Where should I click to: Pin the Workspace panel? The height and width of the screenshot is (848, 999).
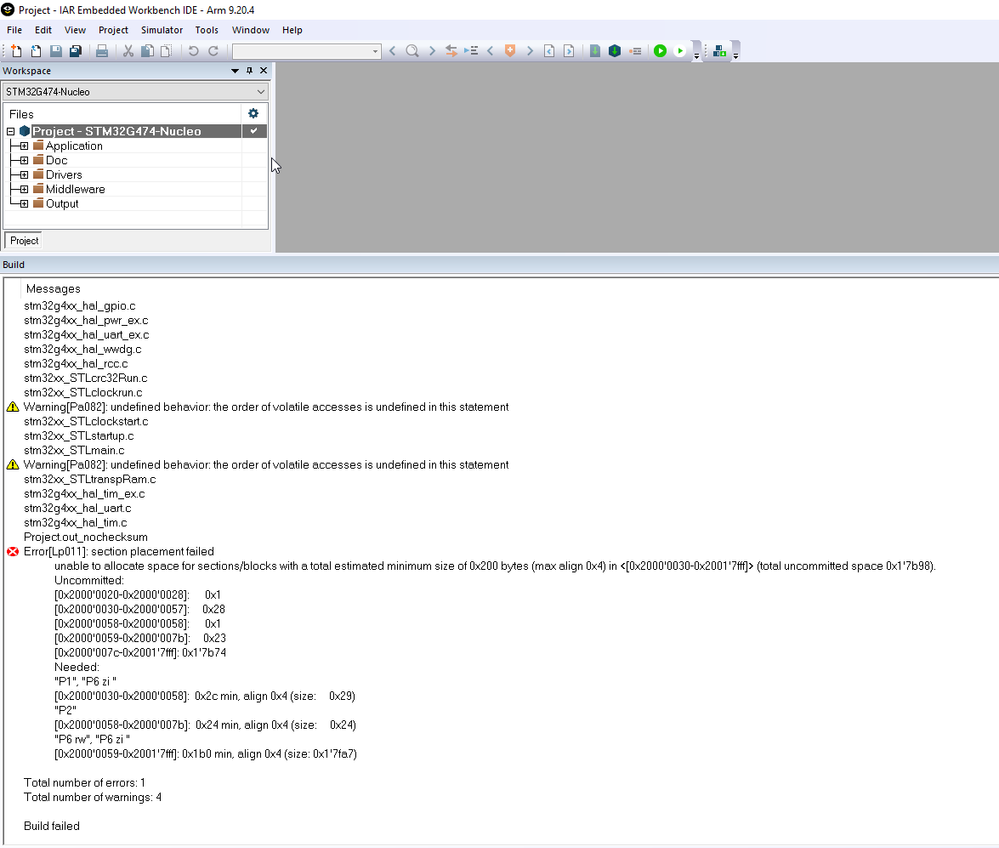(x=250, y=71)
